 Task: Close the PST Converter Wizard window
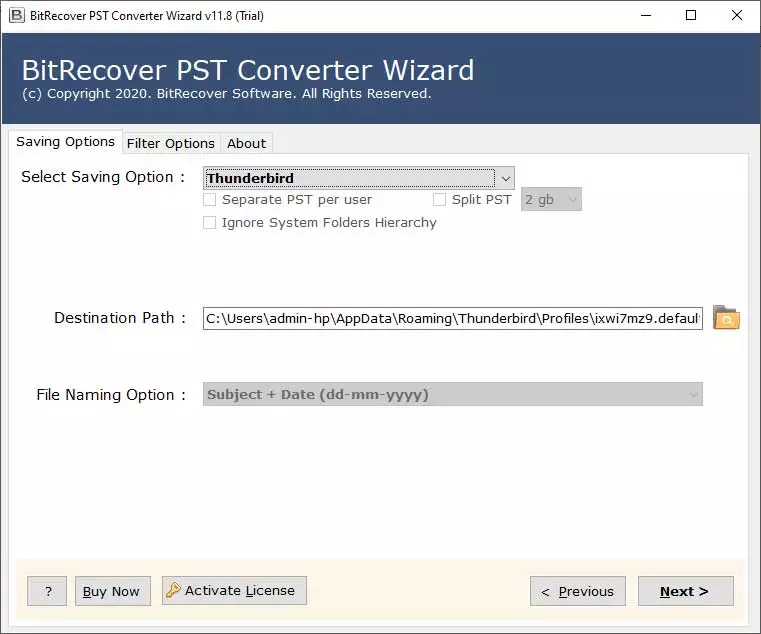point(737,16)
